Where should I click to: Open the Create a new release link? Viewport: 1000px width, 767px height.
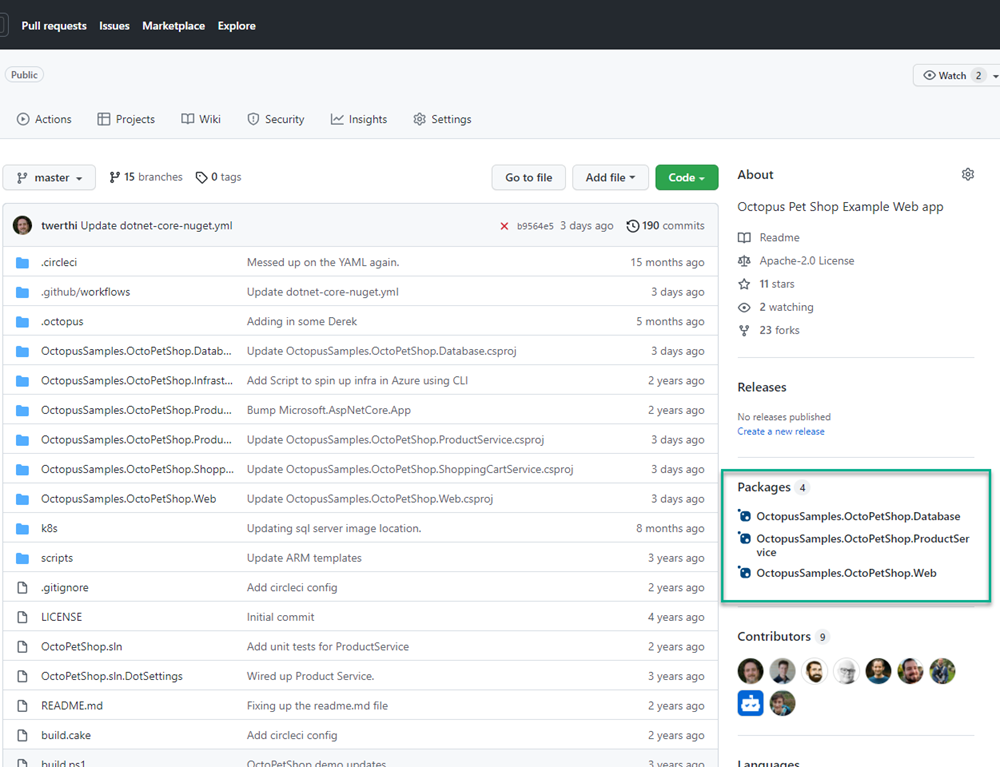point(781,431)
